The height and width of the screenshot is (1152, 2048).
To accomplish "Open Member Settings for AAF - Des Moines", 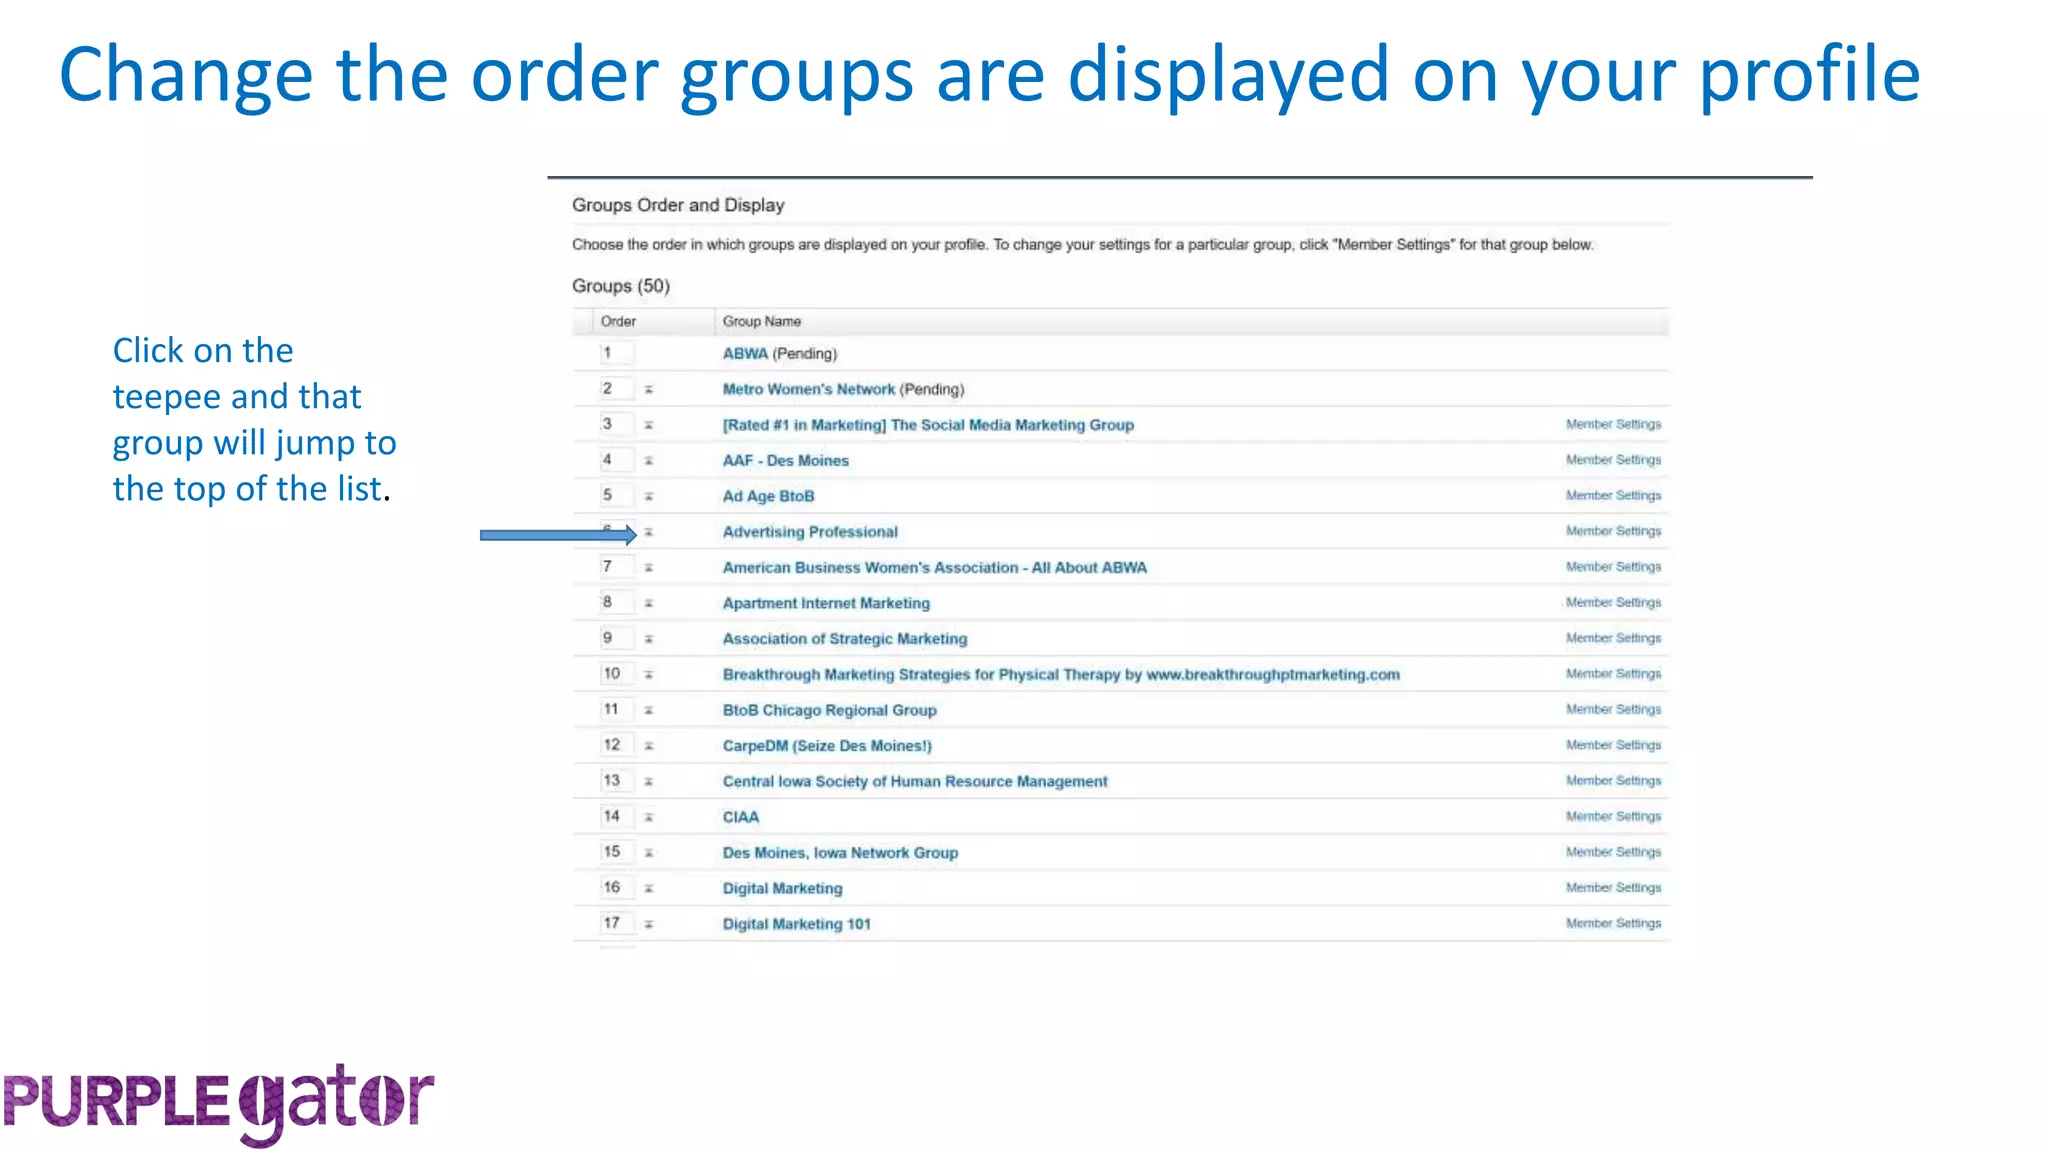I will point(1613,460).
